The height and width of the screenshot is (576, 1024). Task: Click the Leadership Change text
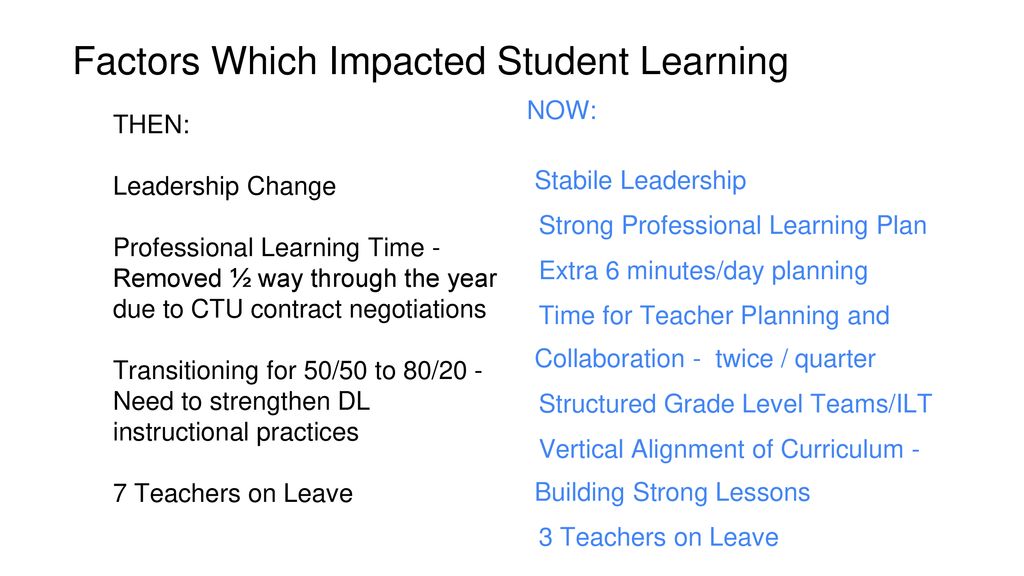tap(224, 186)
